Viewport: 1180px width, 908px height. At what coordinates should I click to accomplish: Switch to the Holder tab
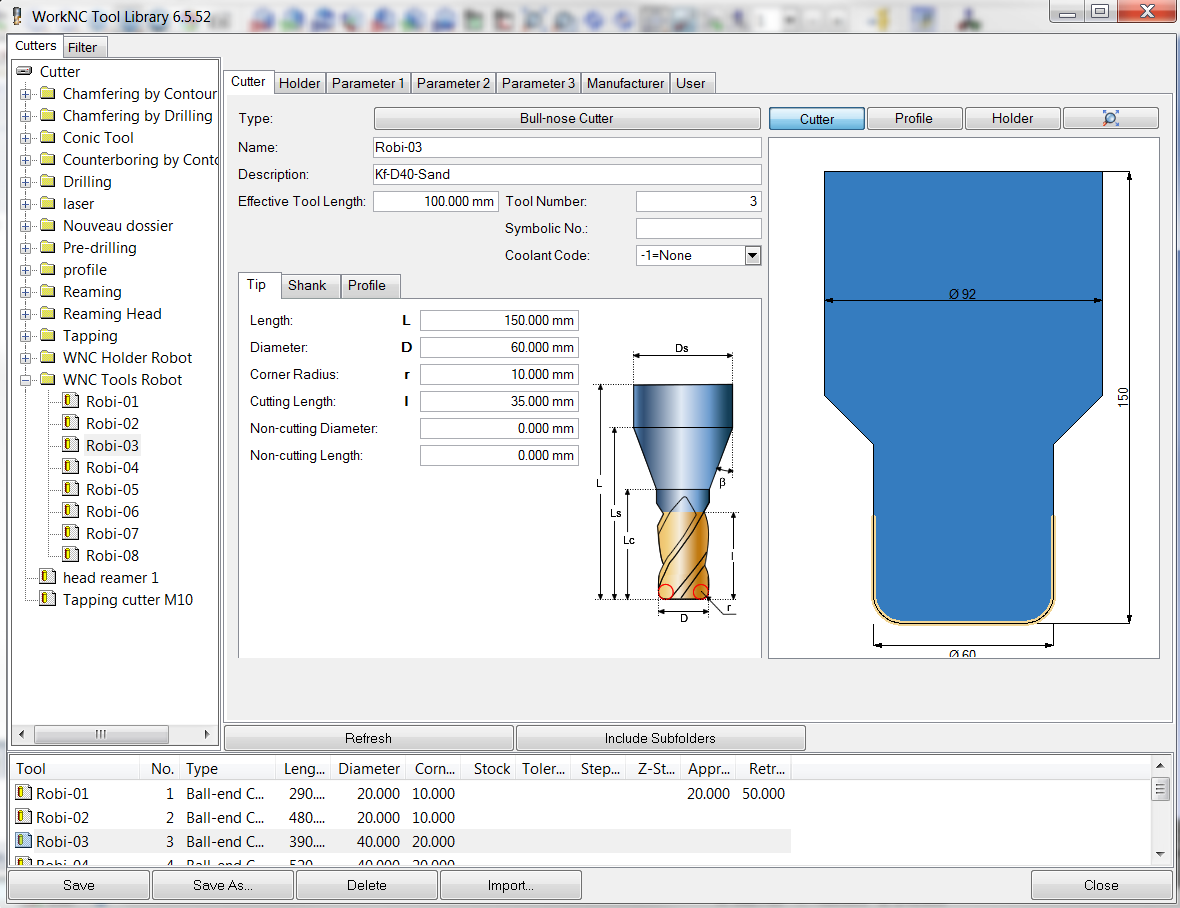coord(299,83)
